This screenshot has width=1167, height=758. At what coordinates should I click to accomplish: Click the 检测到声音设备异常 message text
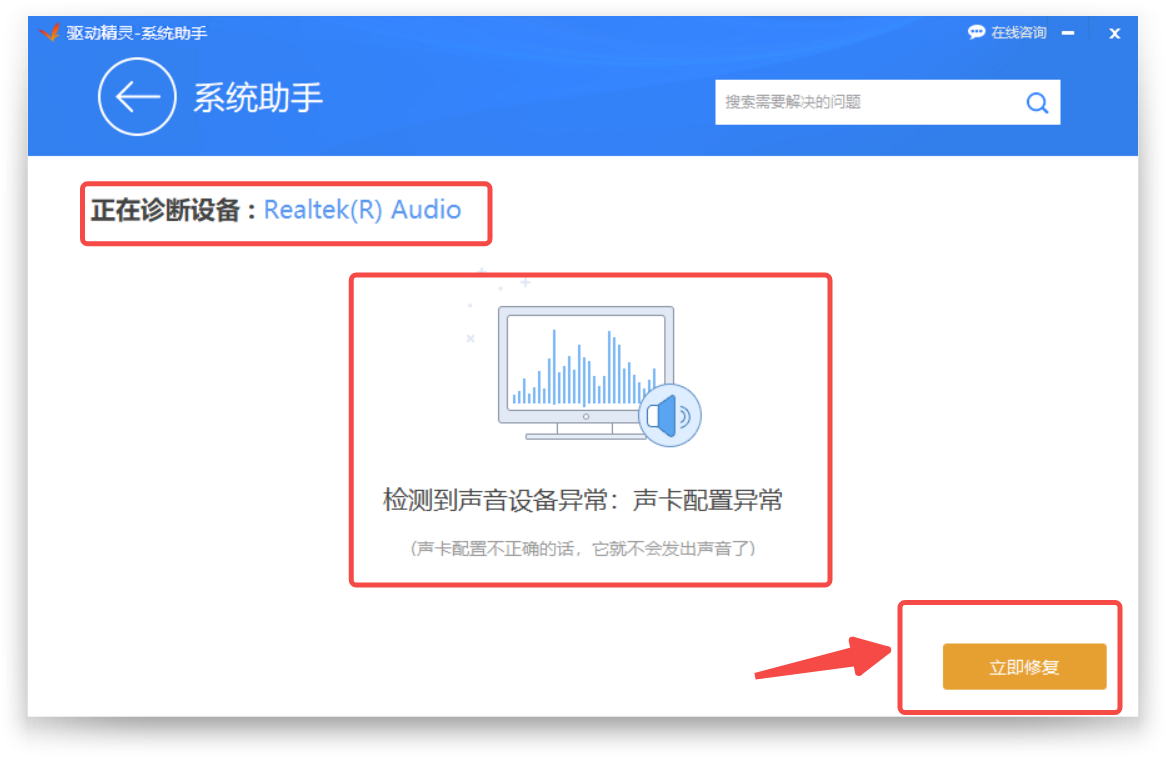coord(583,501)
